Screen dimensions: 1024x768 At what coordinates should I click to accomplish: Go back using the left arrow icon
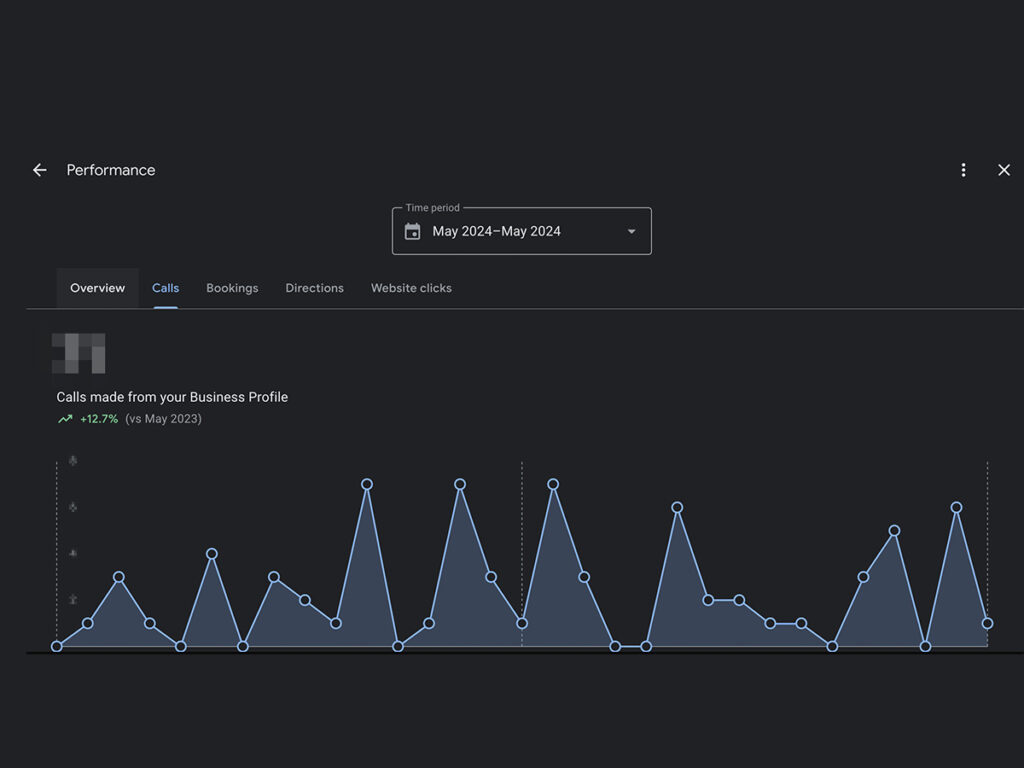(x=40, y=170)
